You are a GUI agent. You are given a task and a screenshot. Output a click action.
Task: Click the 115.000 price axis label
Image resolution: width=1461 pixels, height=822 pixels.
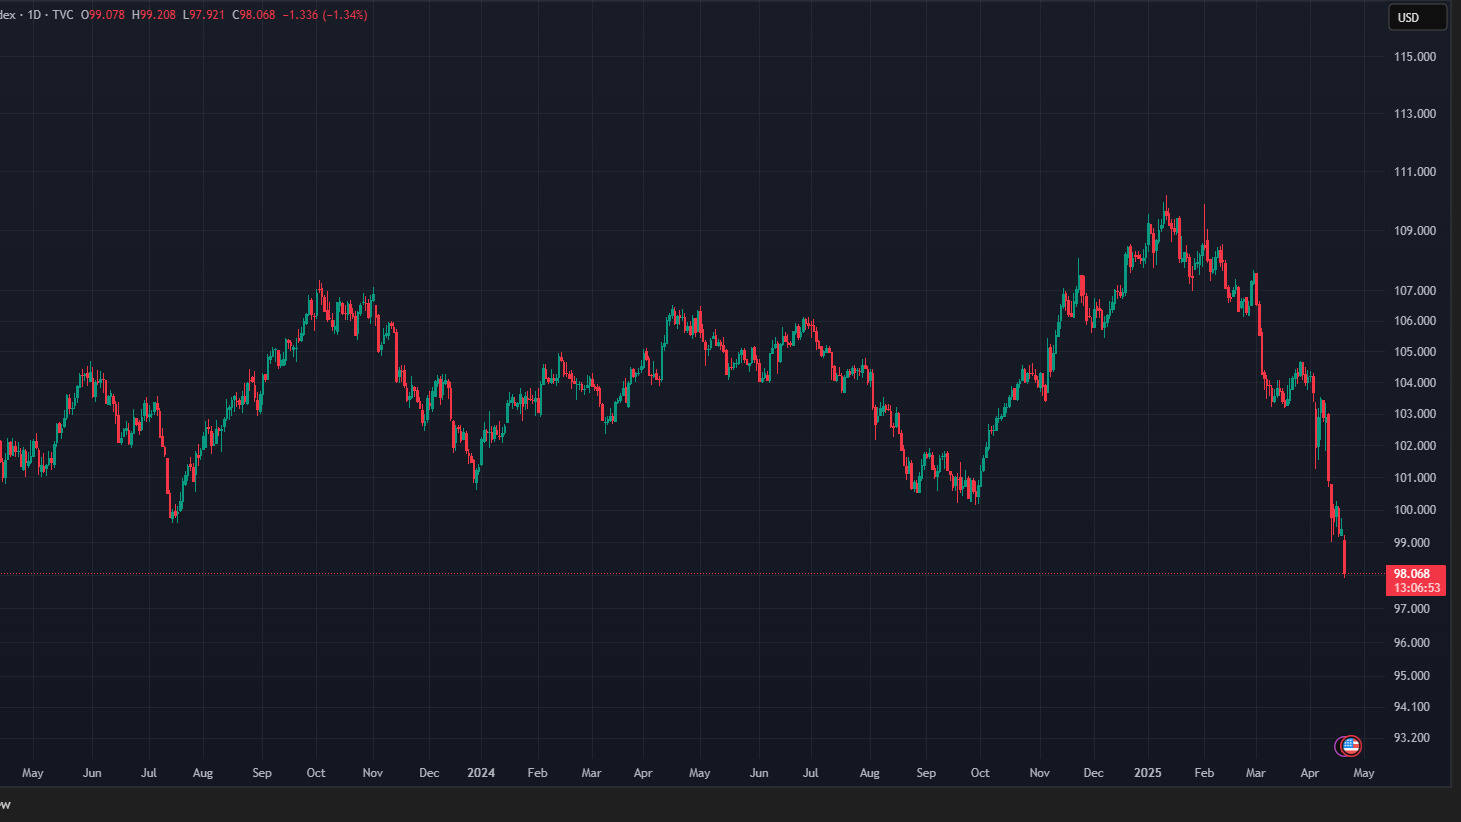click(1415, 57)
